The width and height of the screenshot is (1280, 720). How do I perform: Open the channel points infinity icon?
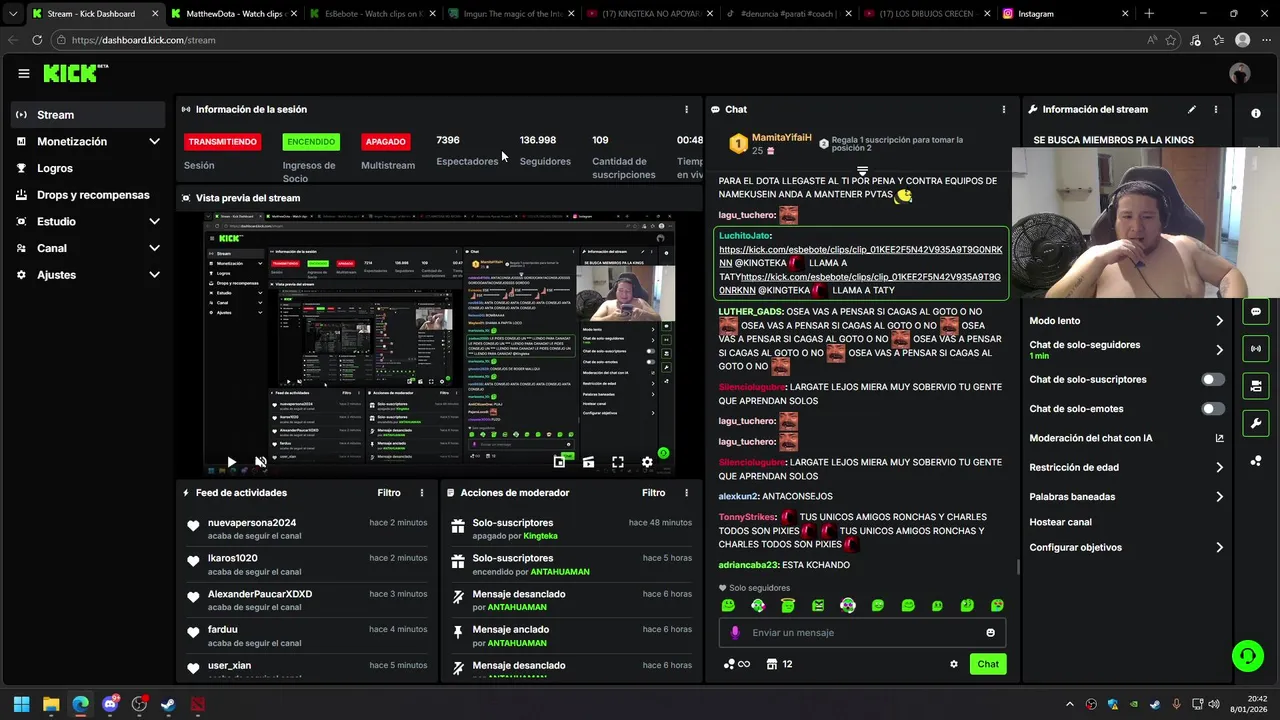coord(736,664)
